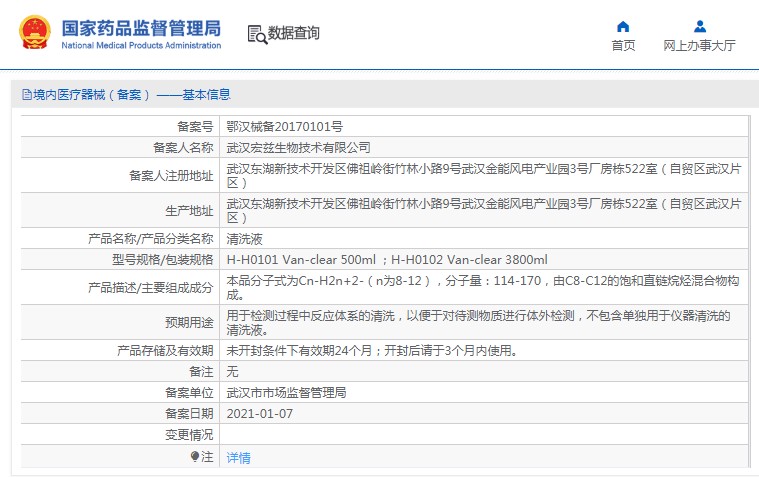Click the user icon for 网上办事大厅
This screenshot has width=759, height=477.
pyautogui.click(x=699, y=26)
